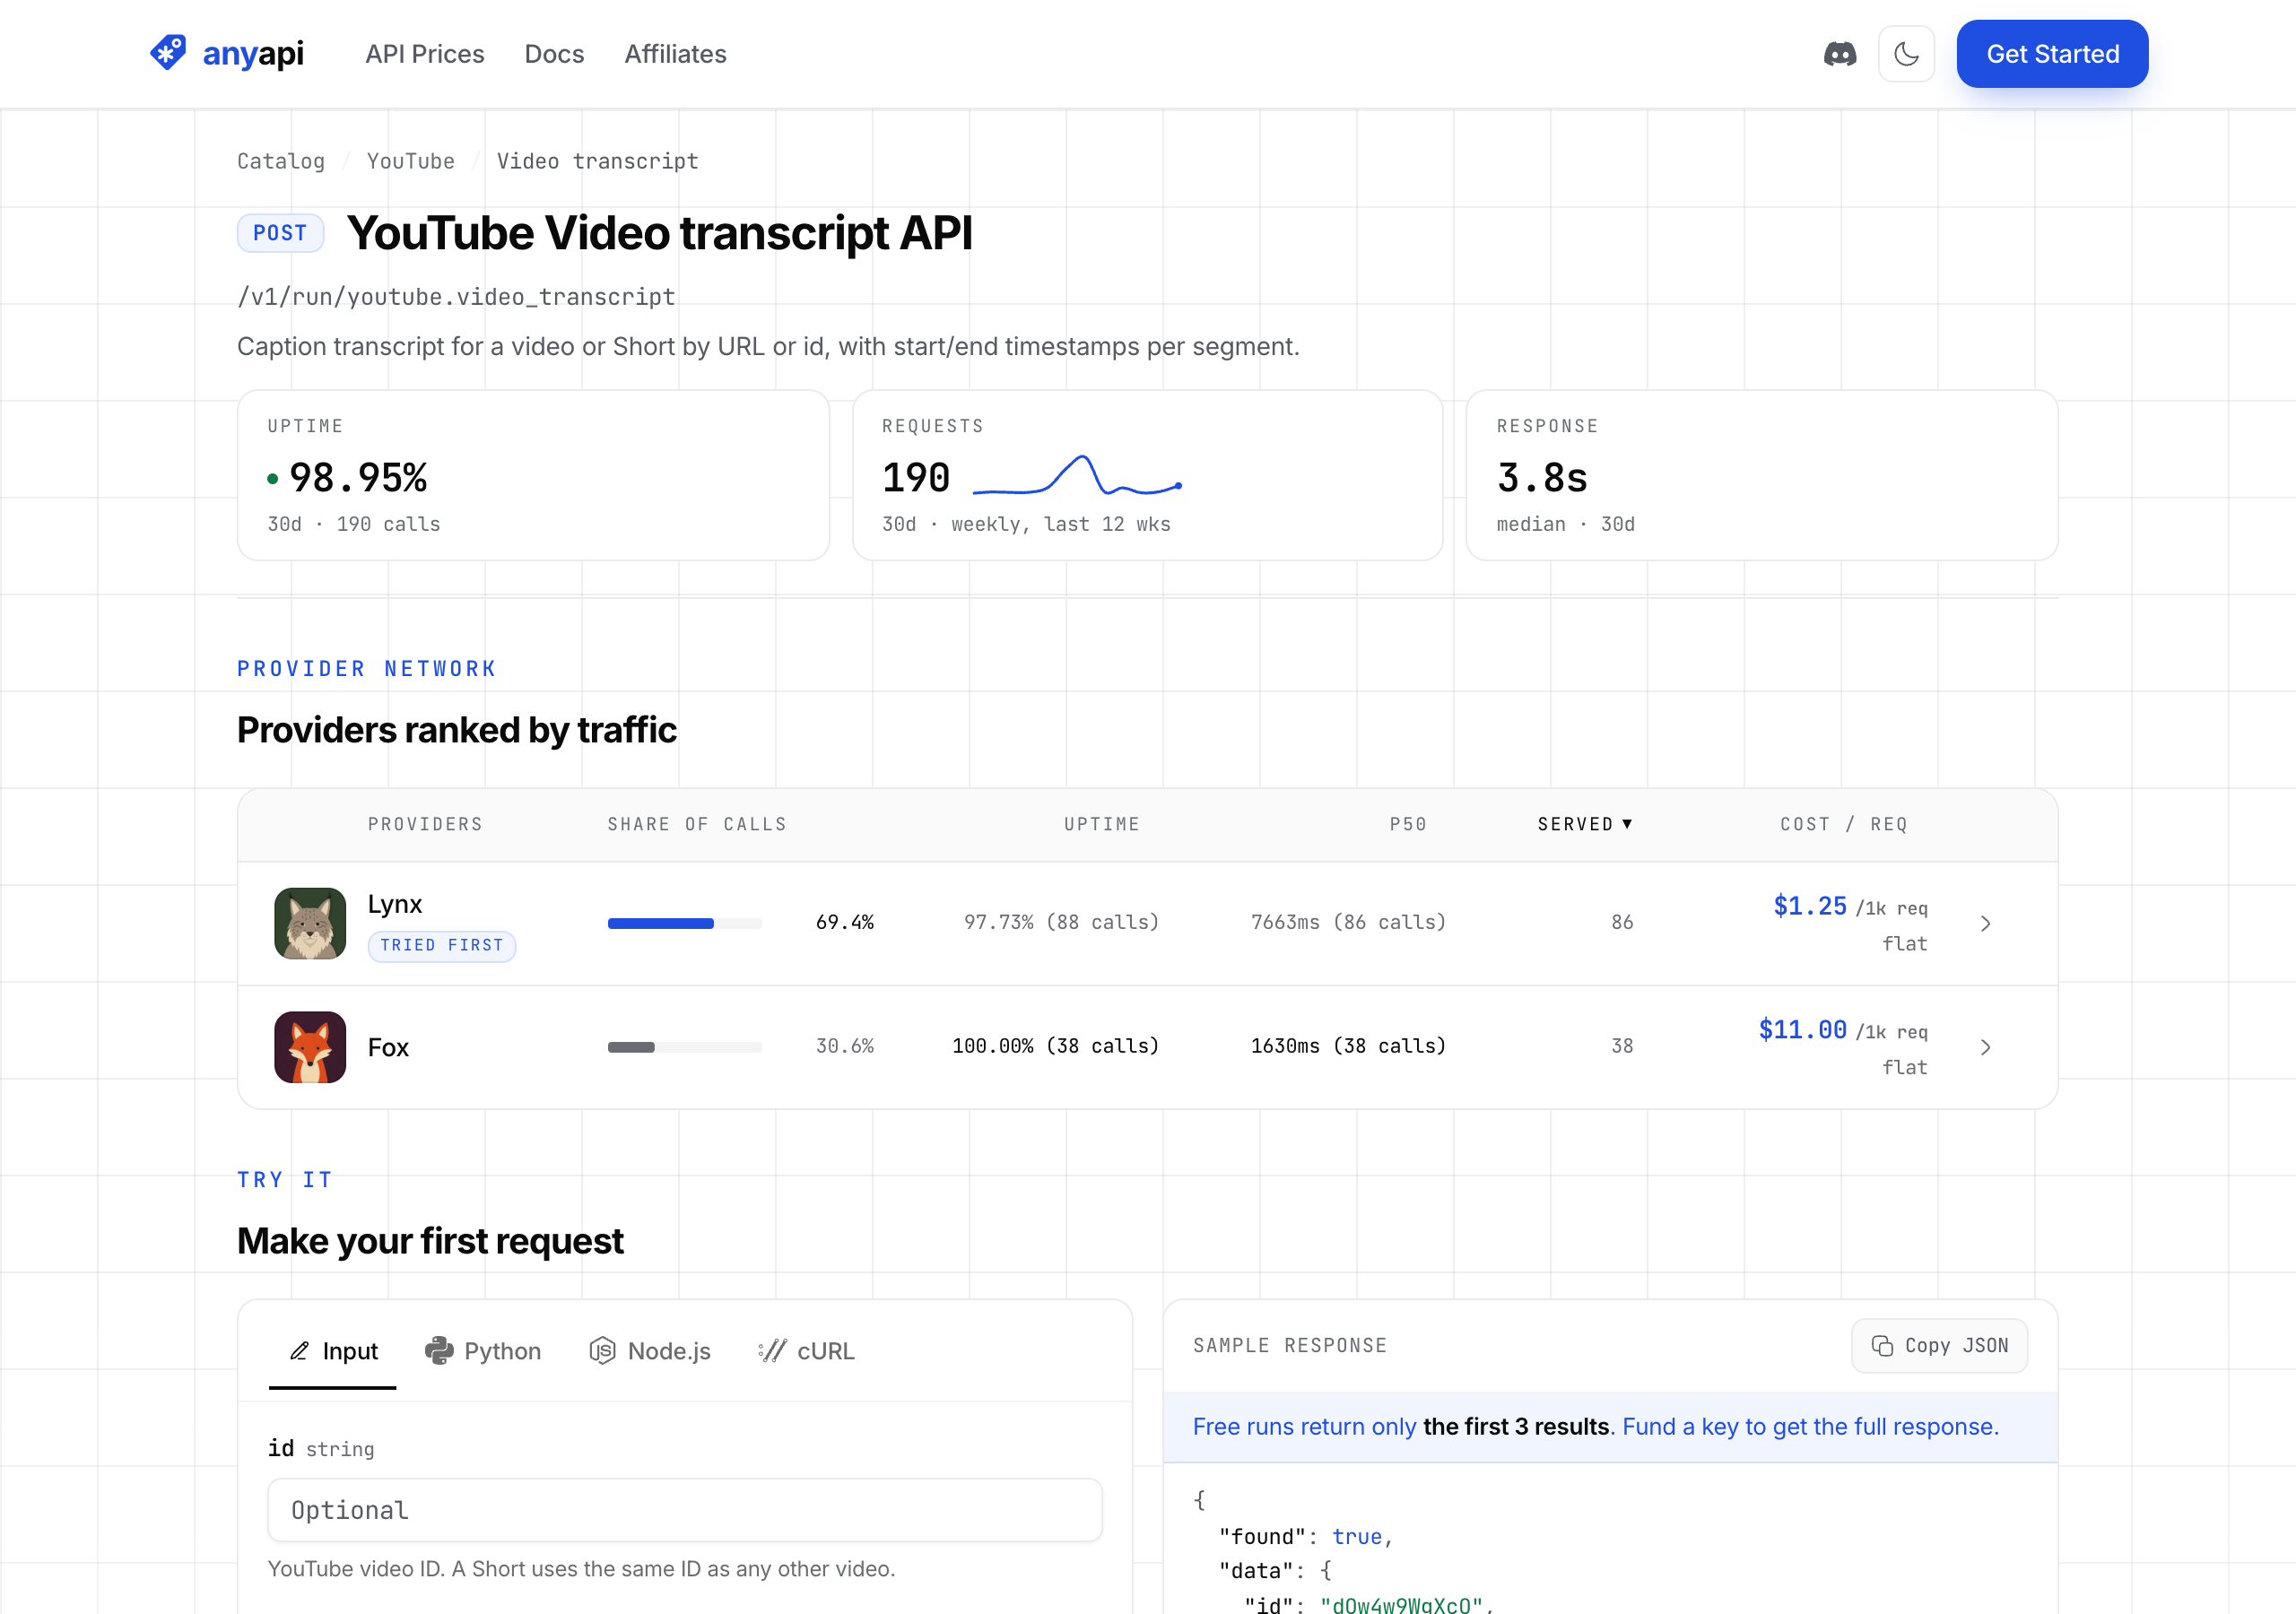Click the 98.95% uptime value
The image size is (2296, 1614).
coord(358,478)
